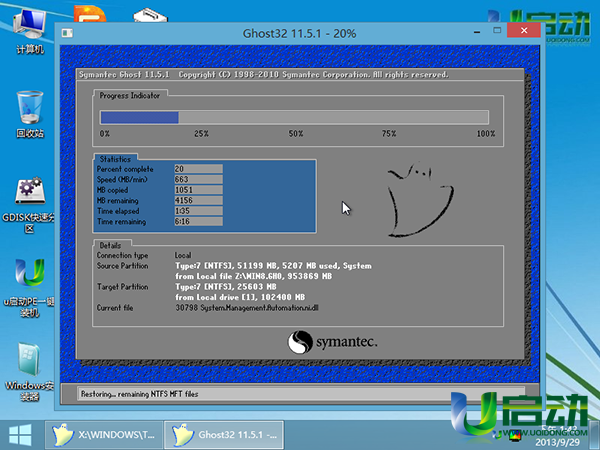Maximize the Ghost32 window

coord(497,31)
